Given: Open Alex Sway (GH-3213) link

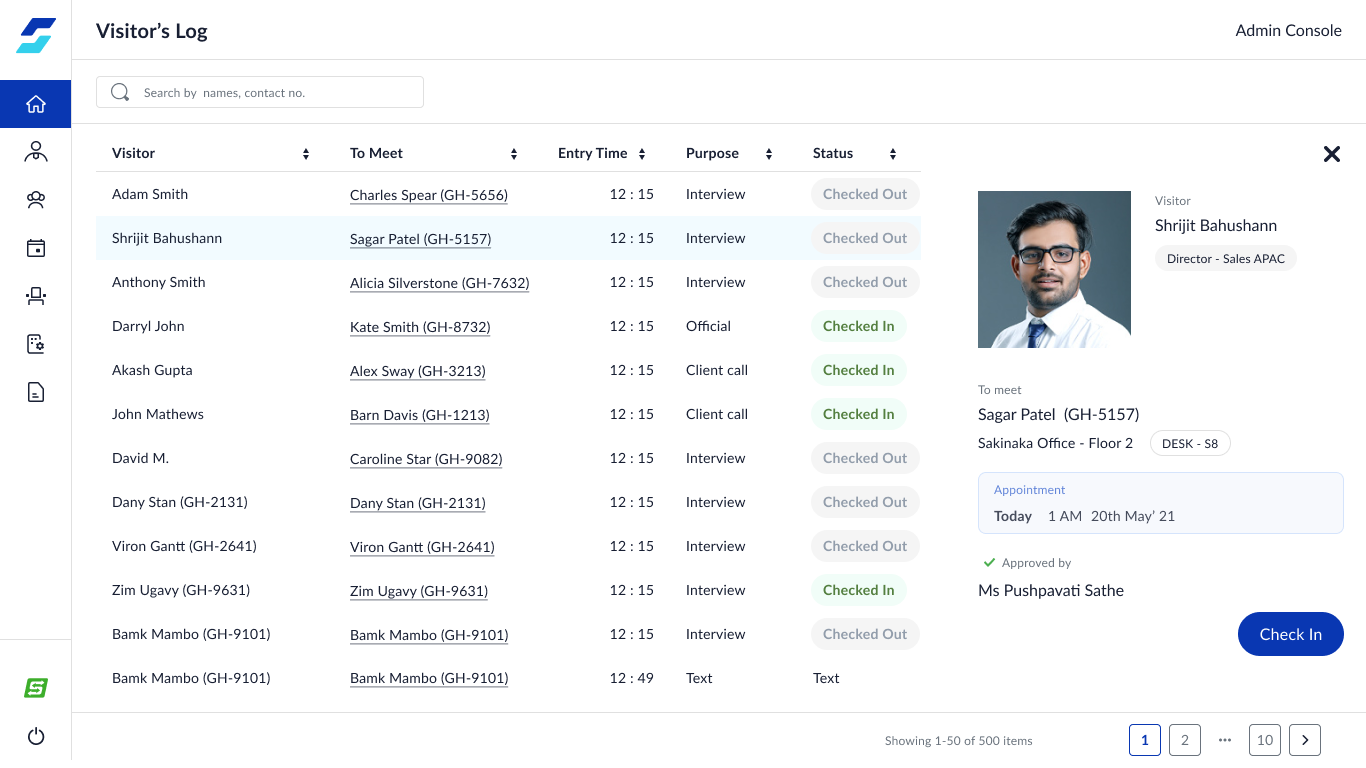Looking at the screenshot, I should [418, 371].
